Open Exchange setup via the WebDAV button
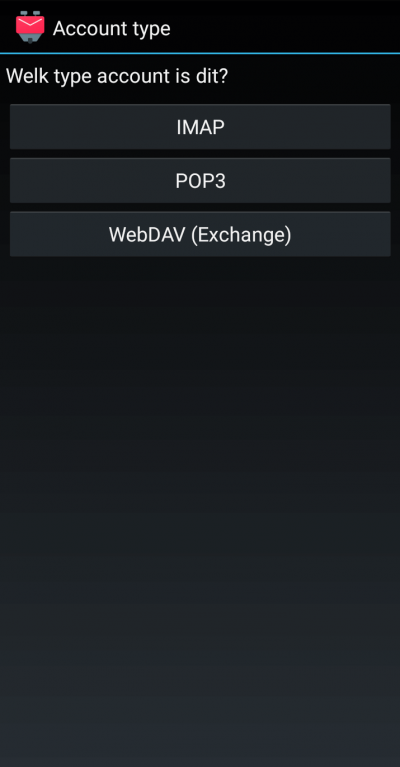 pos(200,234)
